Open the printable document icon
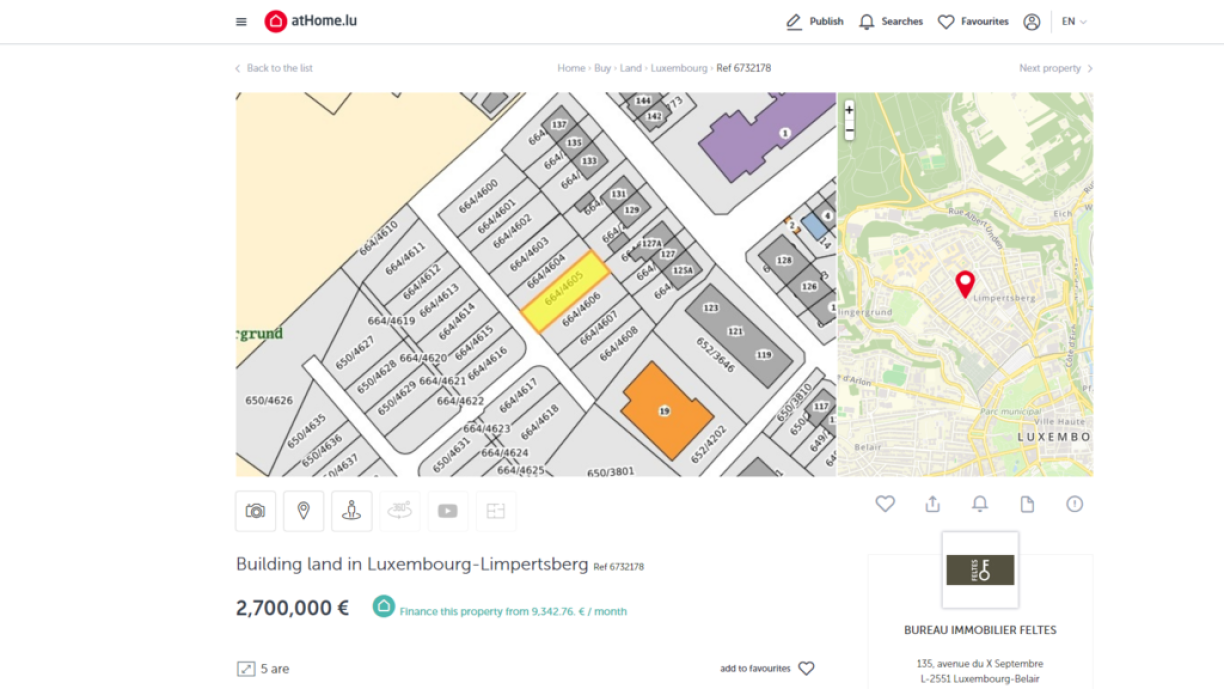 tap(1027, 504)
